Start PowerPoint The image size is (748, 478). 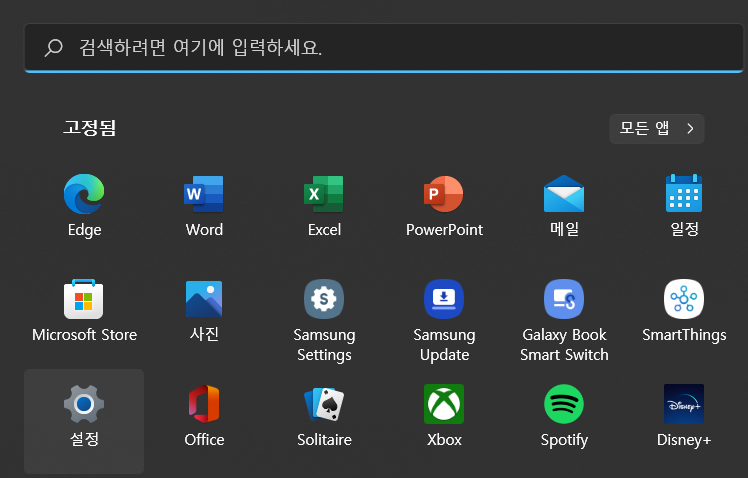click(444, 206)
